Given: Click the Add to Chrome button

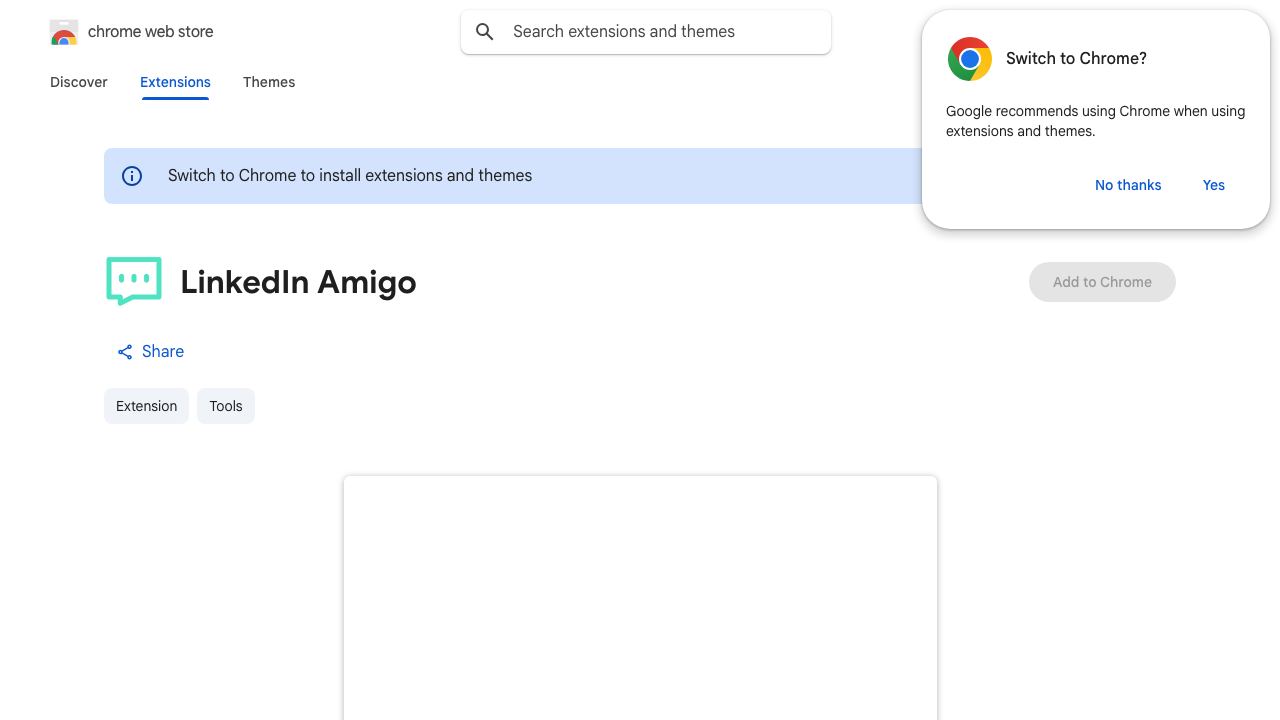Looking at the screenshot, I should click(1102, 282).
